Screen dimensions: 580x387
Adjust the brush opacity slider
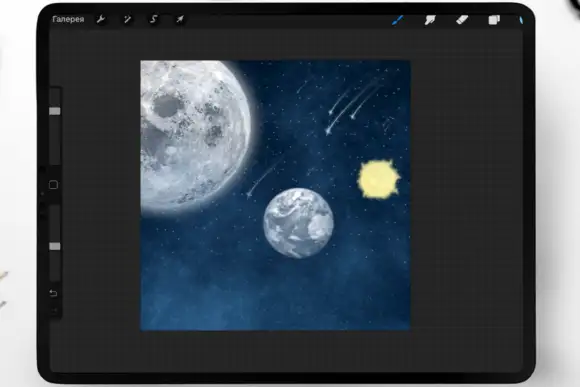[55, 246]
